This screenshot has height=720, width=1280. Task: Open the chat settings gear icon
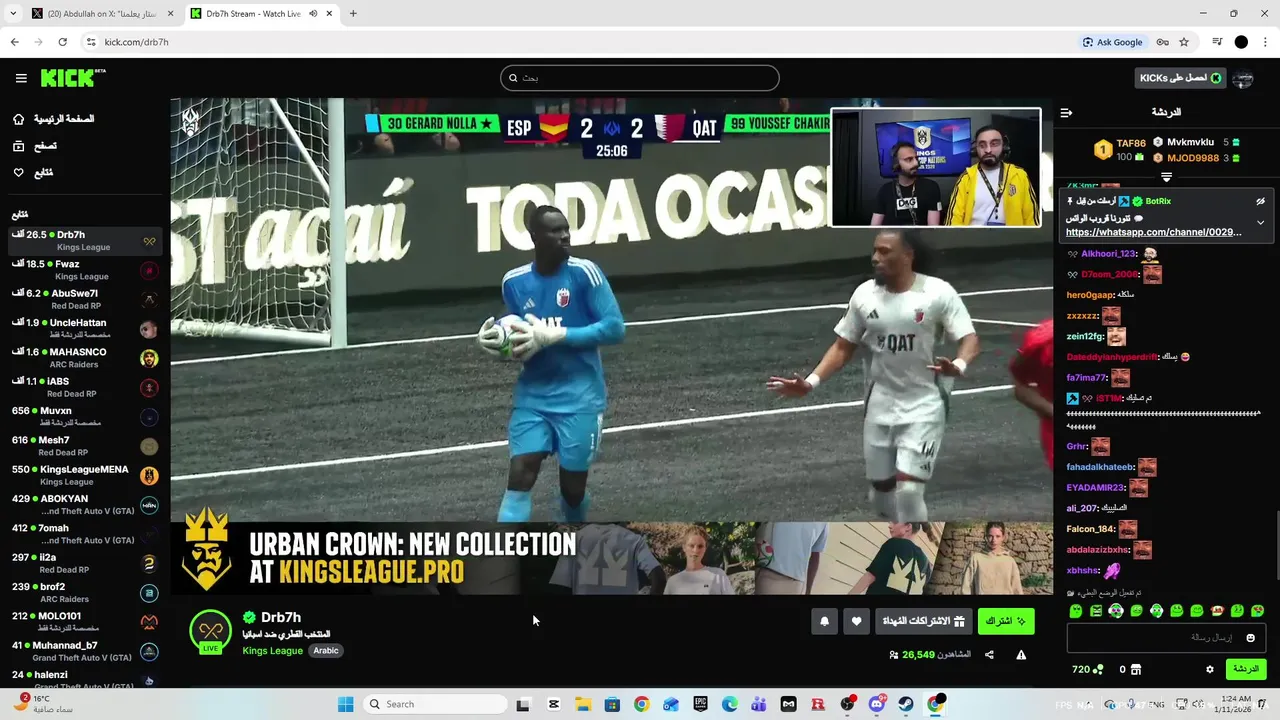(x=1209, y=669)
